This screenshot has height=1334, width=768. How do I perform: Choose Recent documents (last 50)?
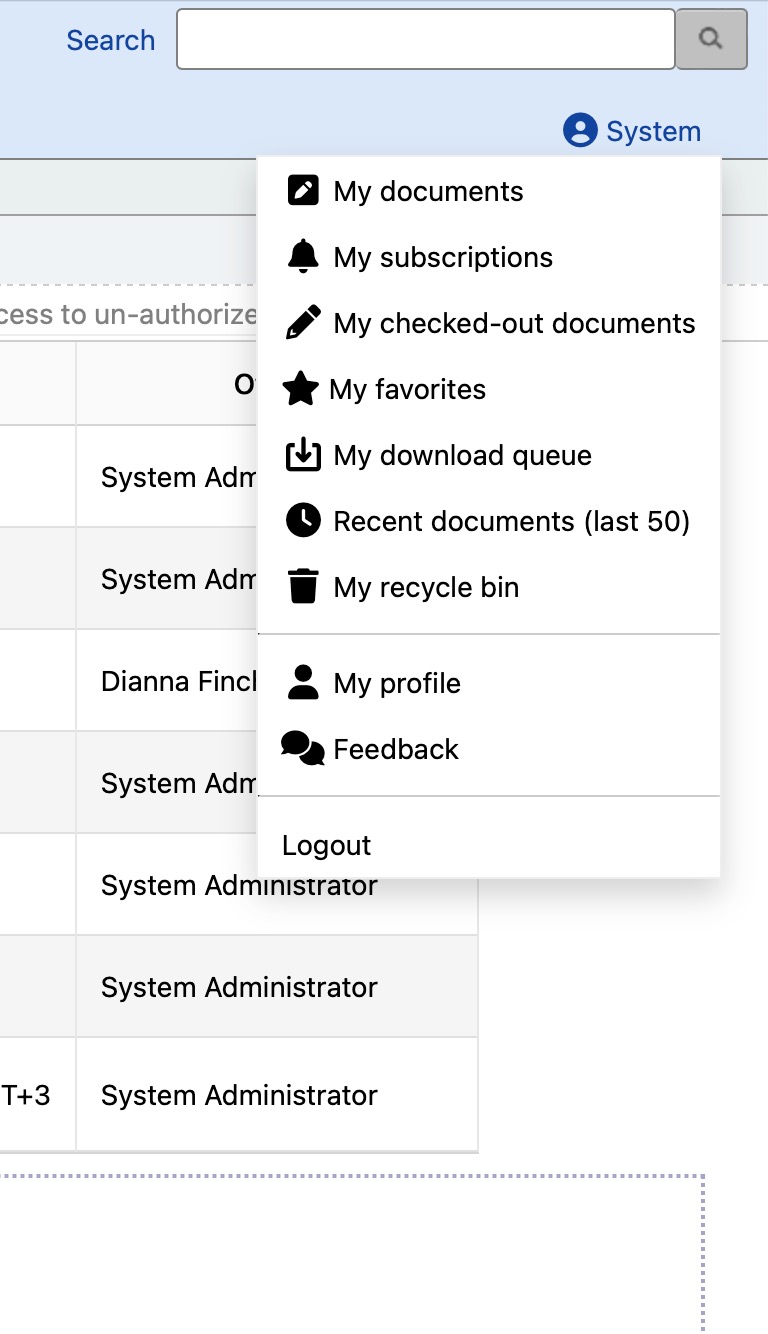point(510,521)
